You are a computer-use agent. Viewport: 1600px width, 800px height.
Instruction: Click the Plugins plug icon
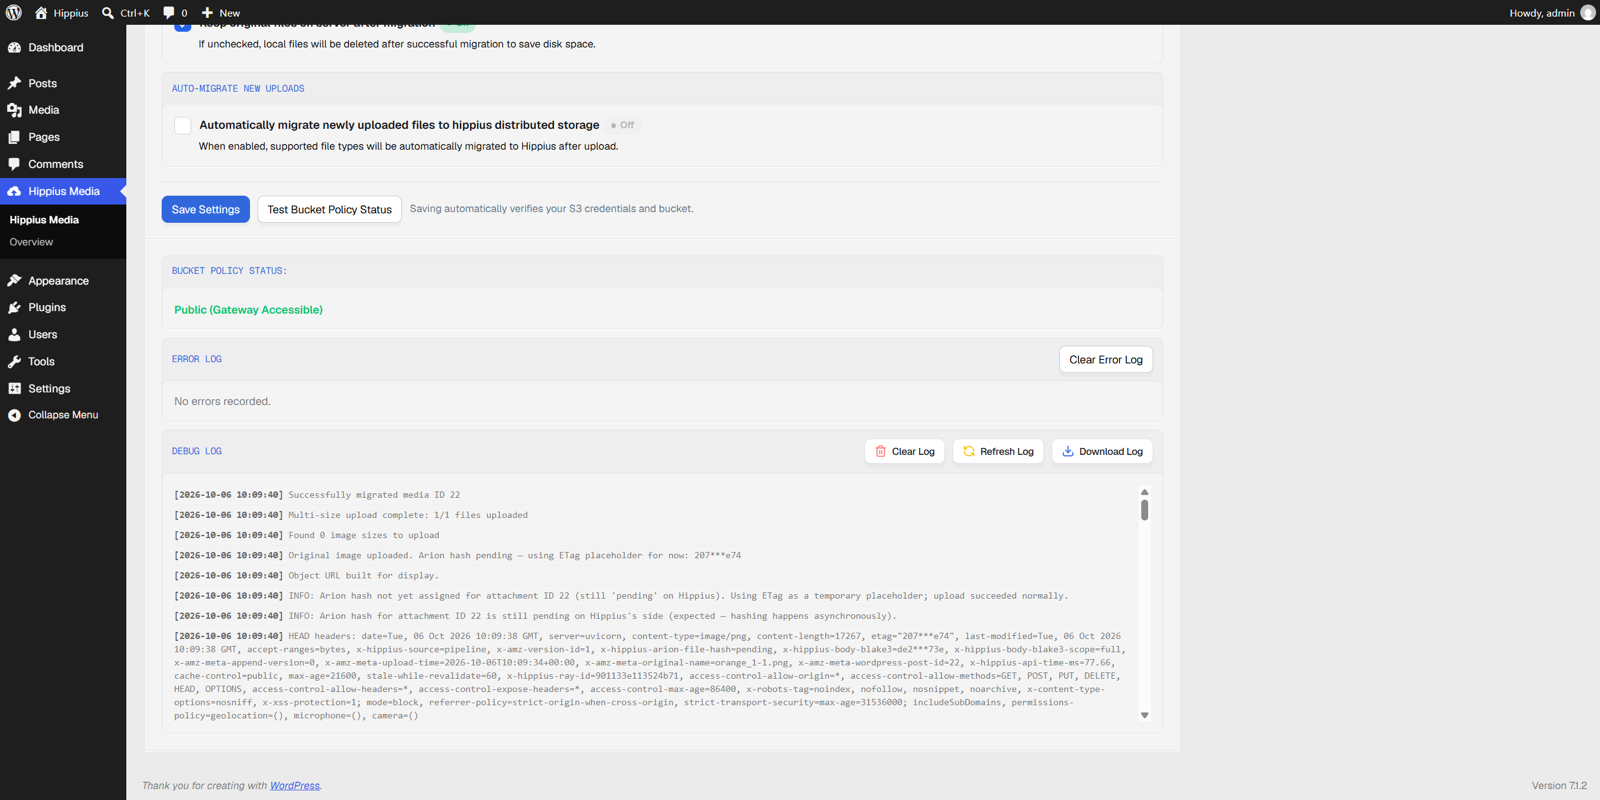(15, 308)
